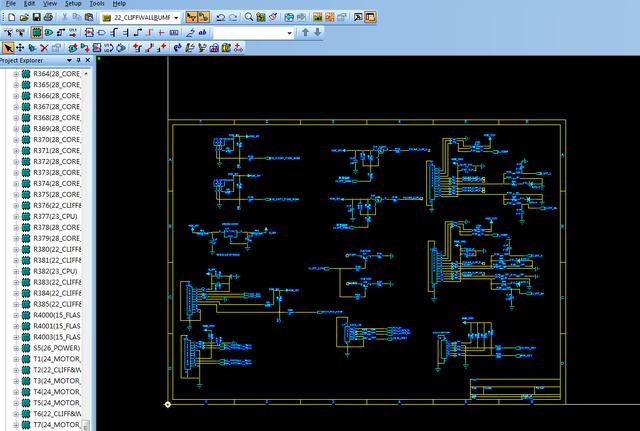Click the Print icon
This screenshot has width=640, height=431.
[48, 17]
